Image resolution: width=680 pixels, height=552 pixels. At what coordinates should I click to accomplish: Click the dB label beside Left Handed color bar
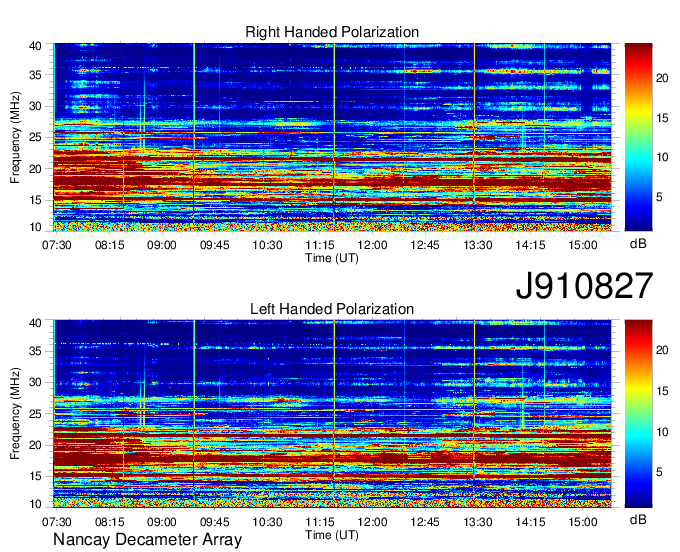click(638, 519)
